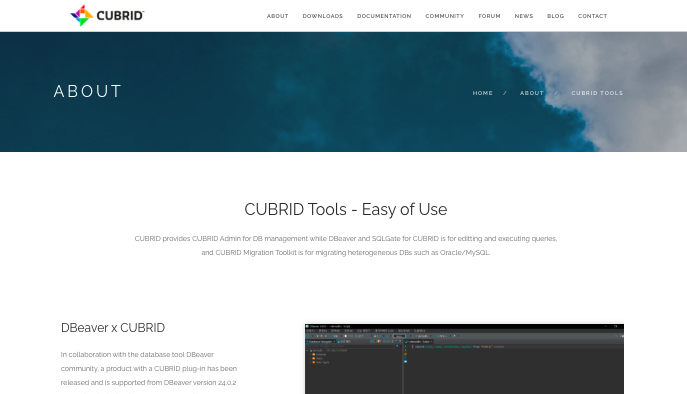Click the 'DBeaver x CUBRID' heading
687x394 pixels.
(x=113, y=328)
